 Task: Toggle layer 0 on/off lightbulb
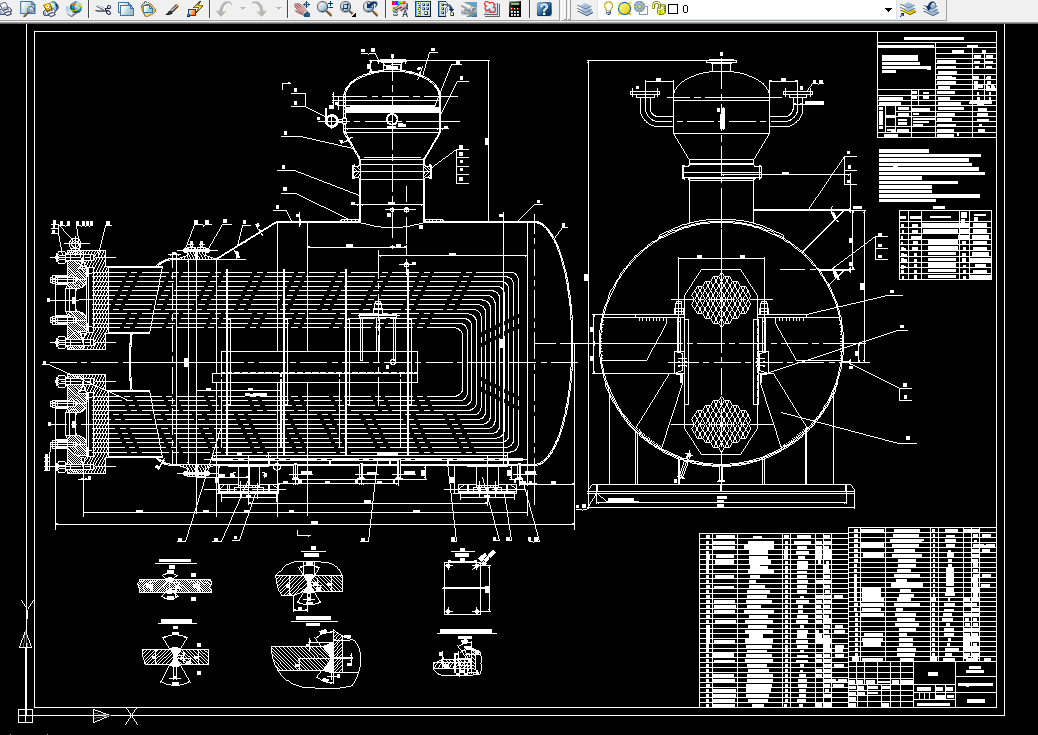[x=608, y=9]
